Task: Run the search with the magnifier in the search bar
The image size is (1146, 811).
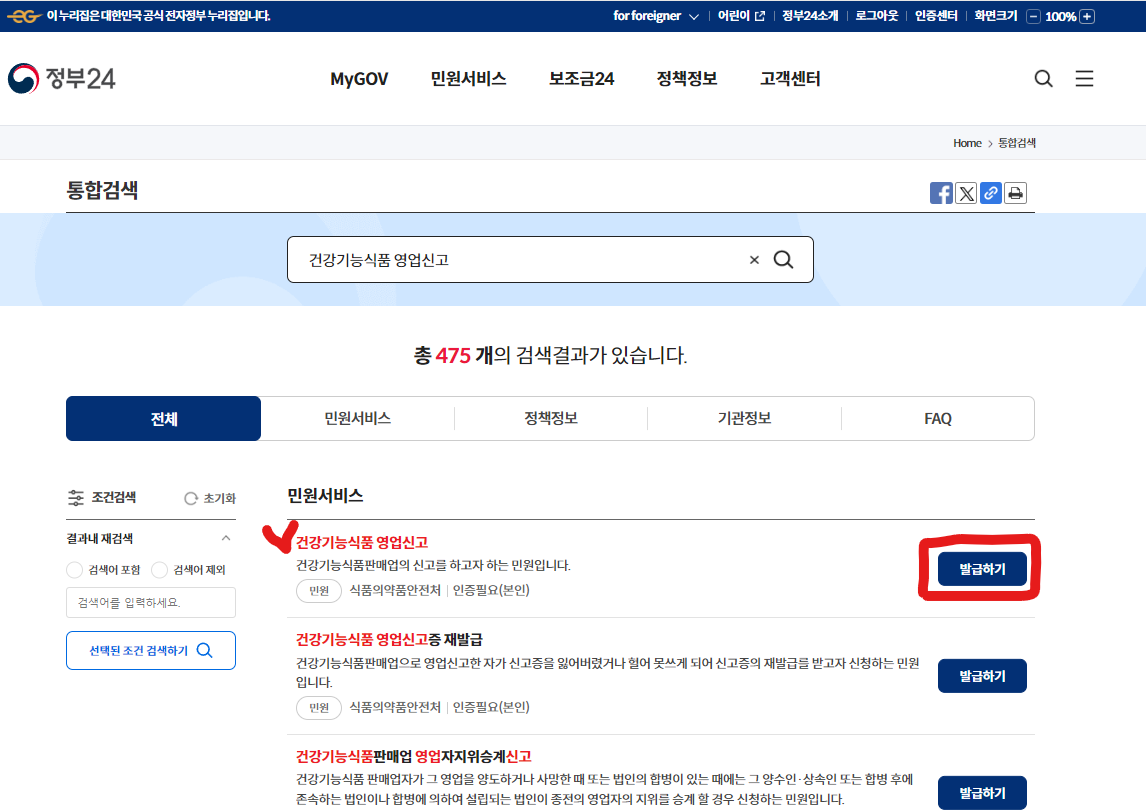Action: click(x=783, y=259)
